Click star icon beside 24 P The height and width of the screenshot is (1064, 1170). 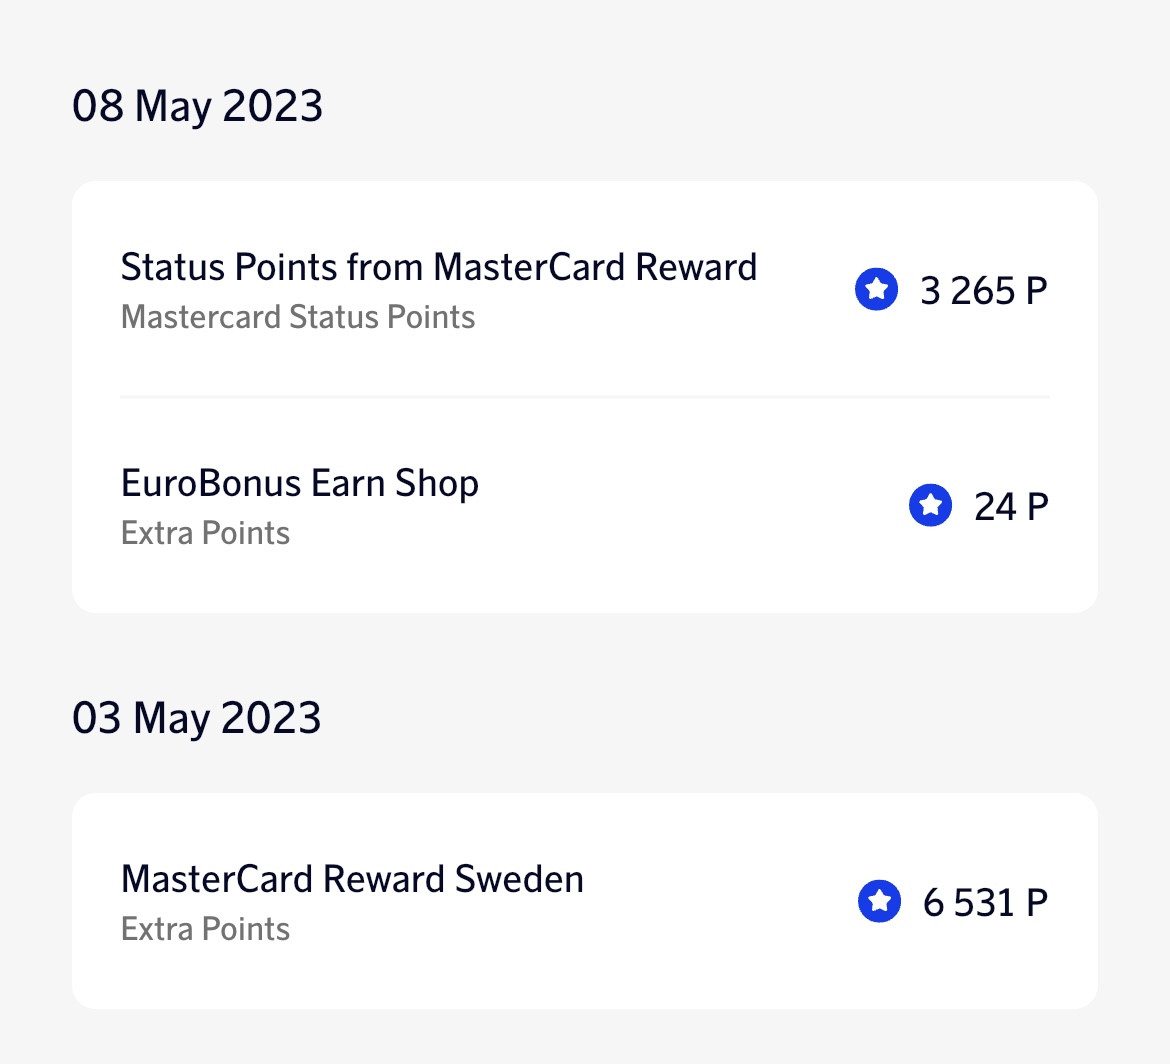930,505
